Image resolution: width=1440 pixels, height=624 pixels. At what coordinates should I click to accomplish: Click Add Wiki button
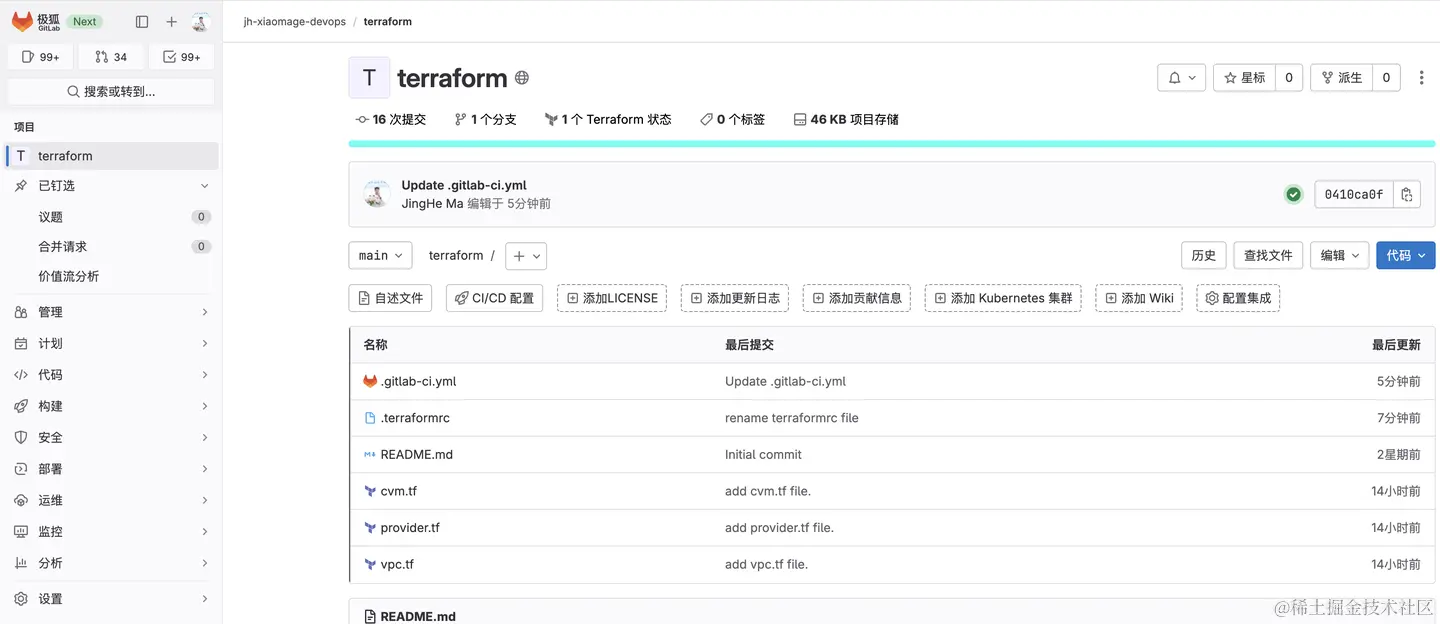click(x=1139, y=298)
